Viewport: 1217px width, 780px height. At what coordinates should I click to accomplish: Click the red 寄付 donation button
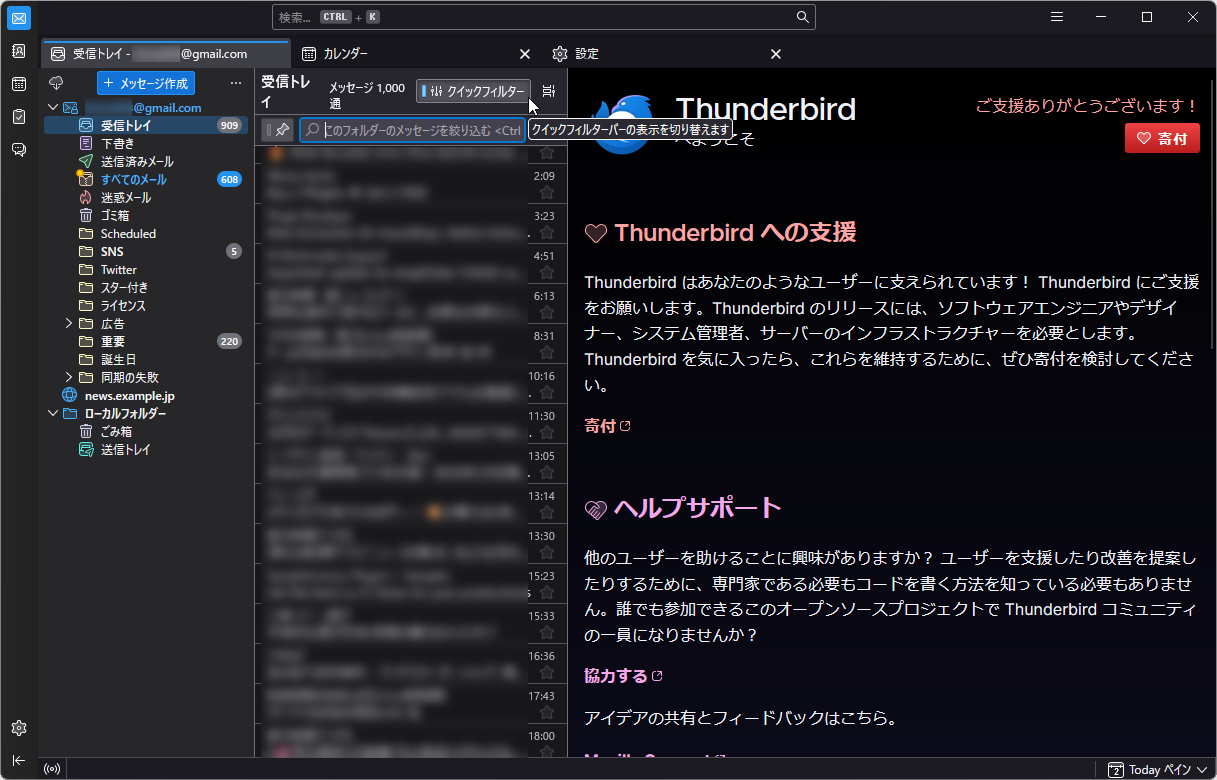1162,138
